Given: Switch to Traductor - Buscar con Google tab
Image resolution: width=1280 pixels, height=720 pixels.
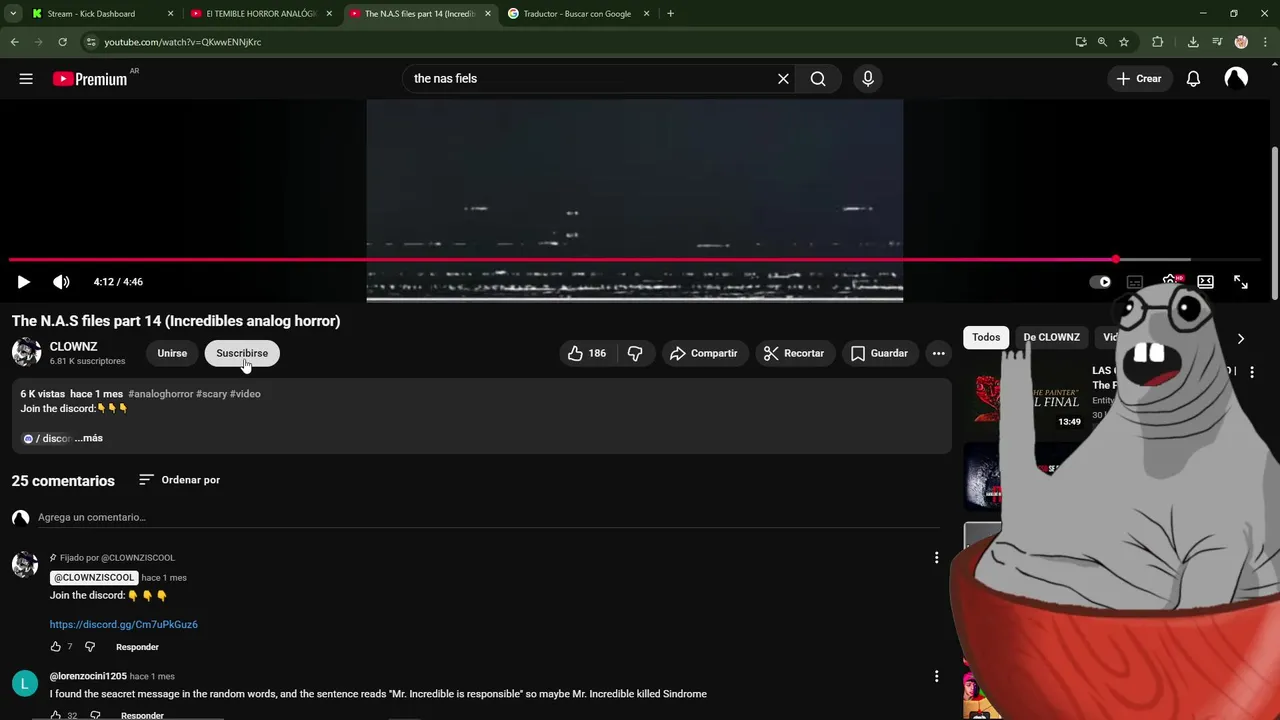Looking at the screenshot, I should point(577,14).
